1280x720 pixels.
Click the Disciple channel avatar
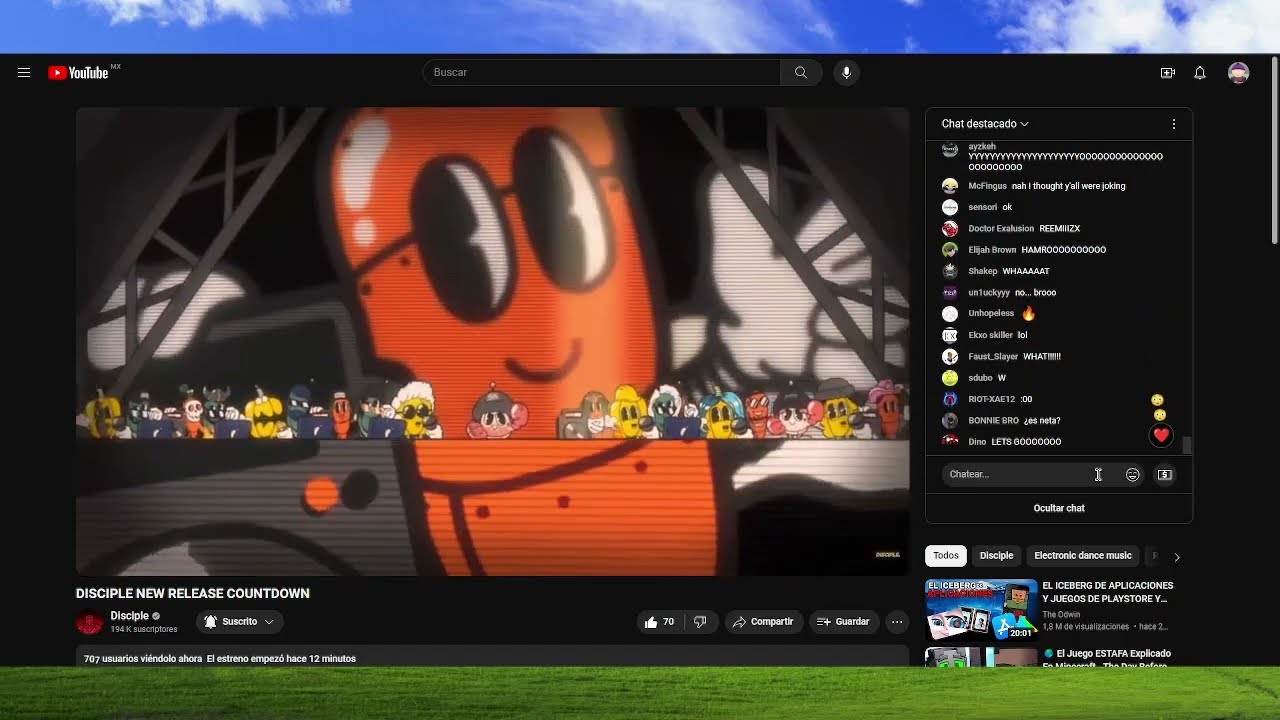pos(90,622)
